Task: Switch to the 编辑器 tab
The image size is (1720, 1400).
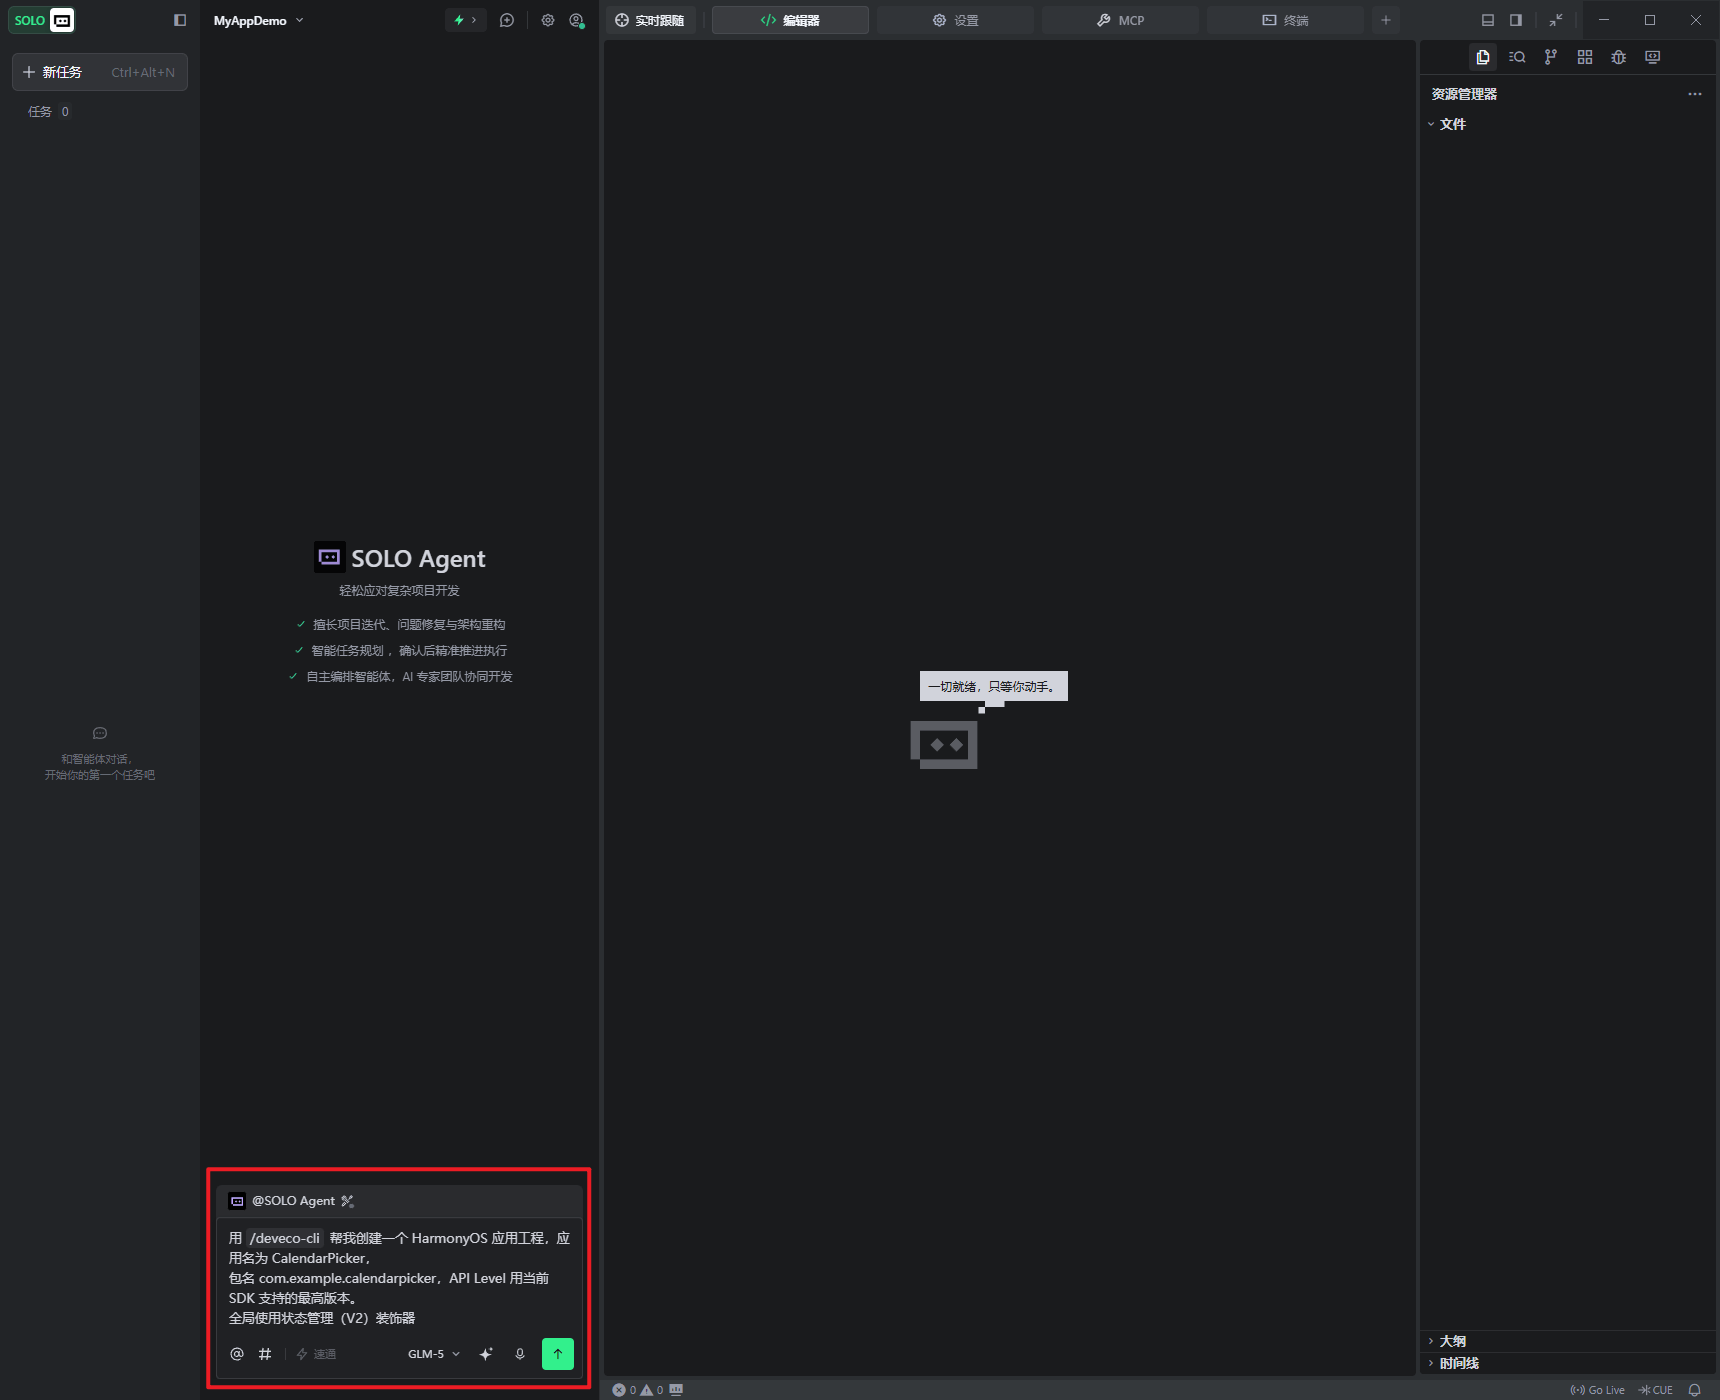Action: click(790, 20)
